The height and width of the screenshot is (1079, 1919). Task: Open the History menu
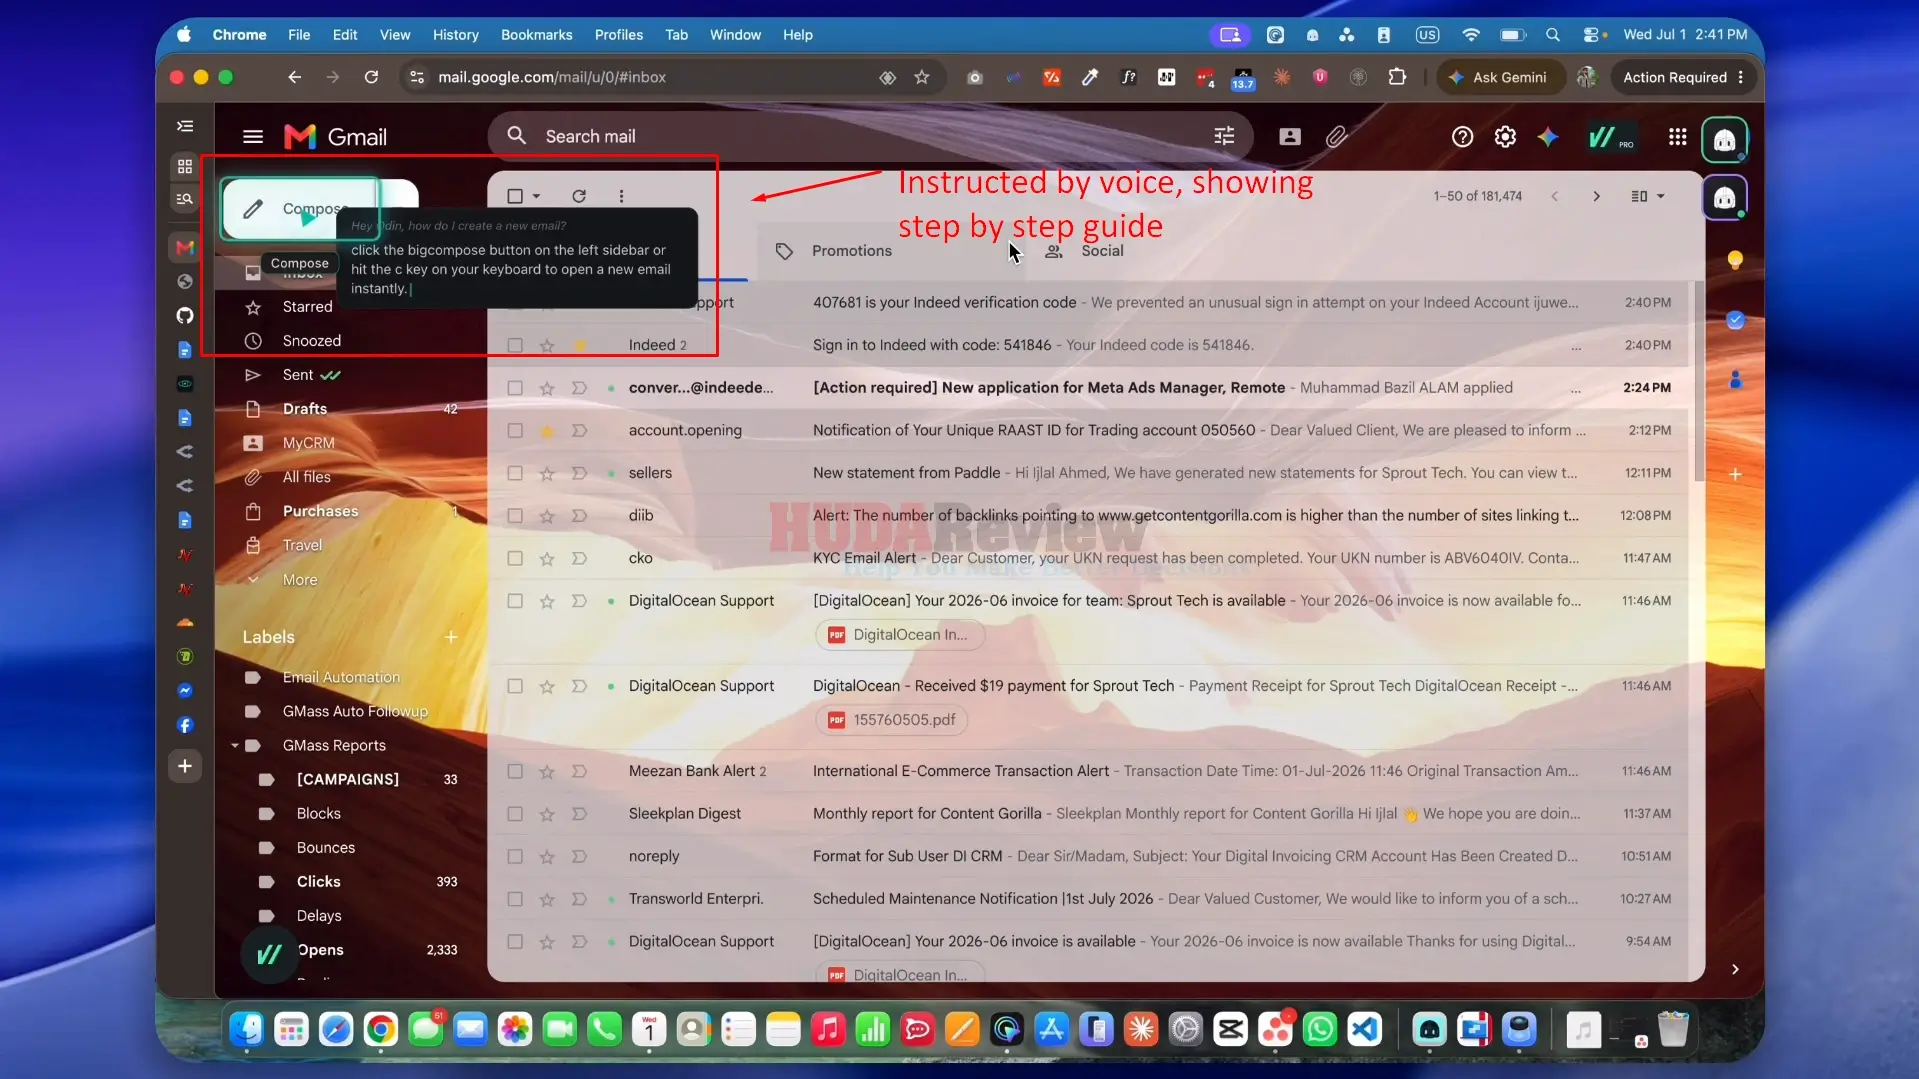(455, 34)
